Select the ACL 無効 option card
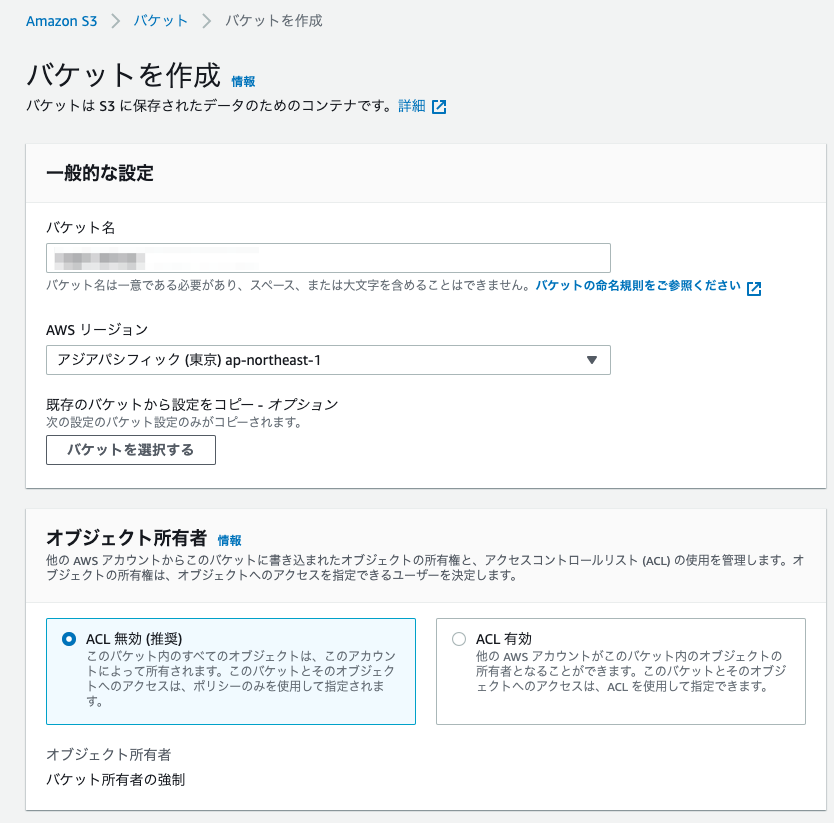 pyautogui.click(x=230, y=670)
